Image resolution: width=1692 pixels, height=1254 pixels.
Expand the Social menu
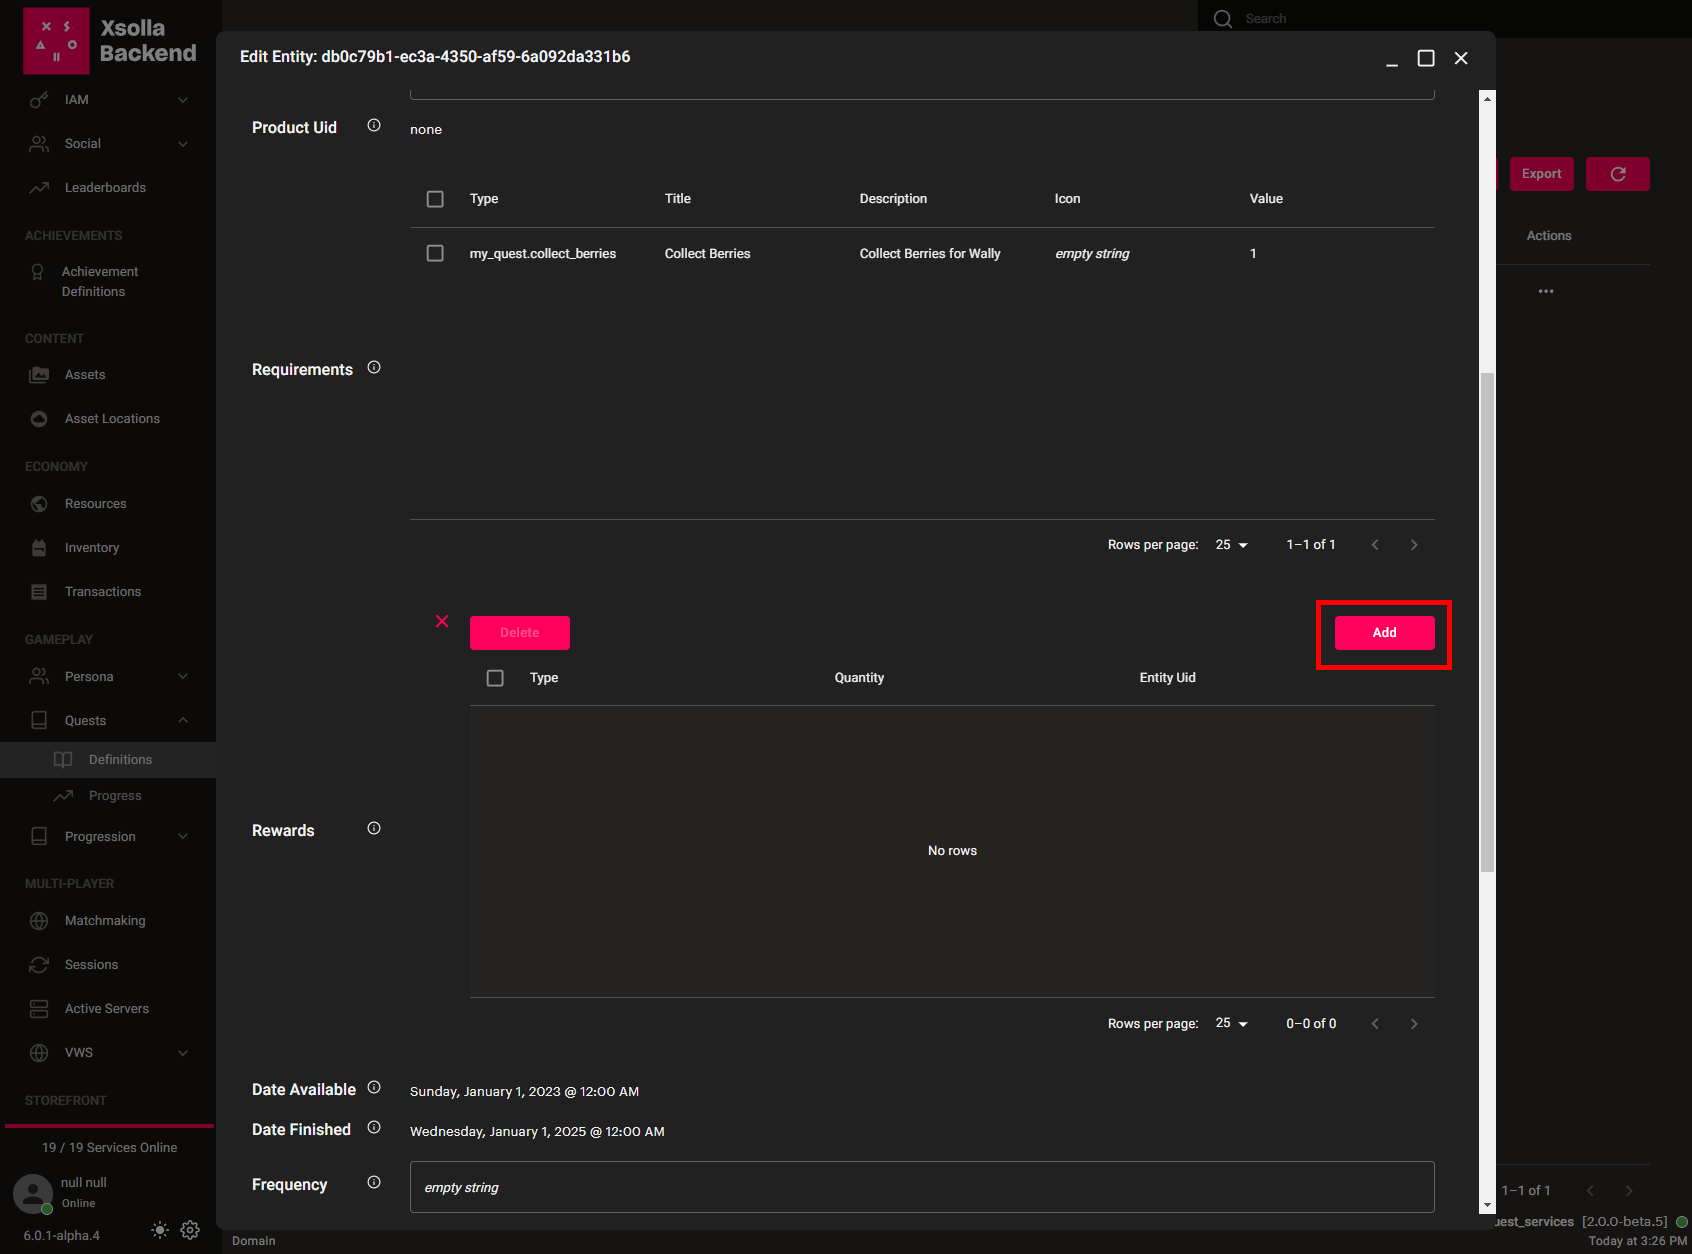108,144
